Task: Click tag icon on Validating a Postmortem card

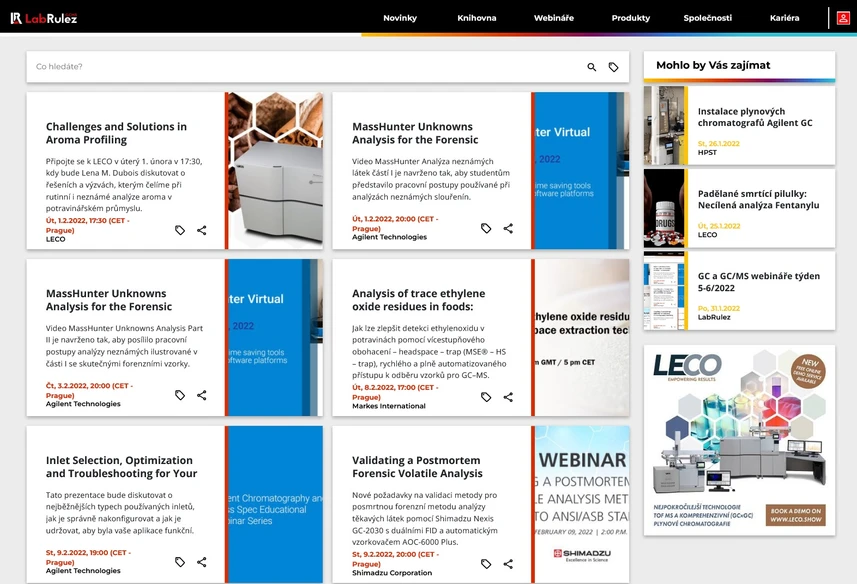Action: [x=486, y=563]
